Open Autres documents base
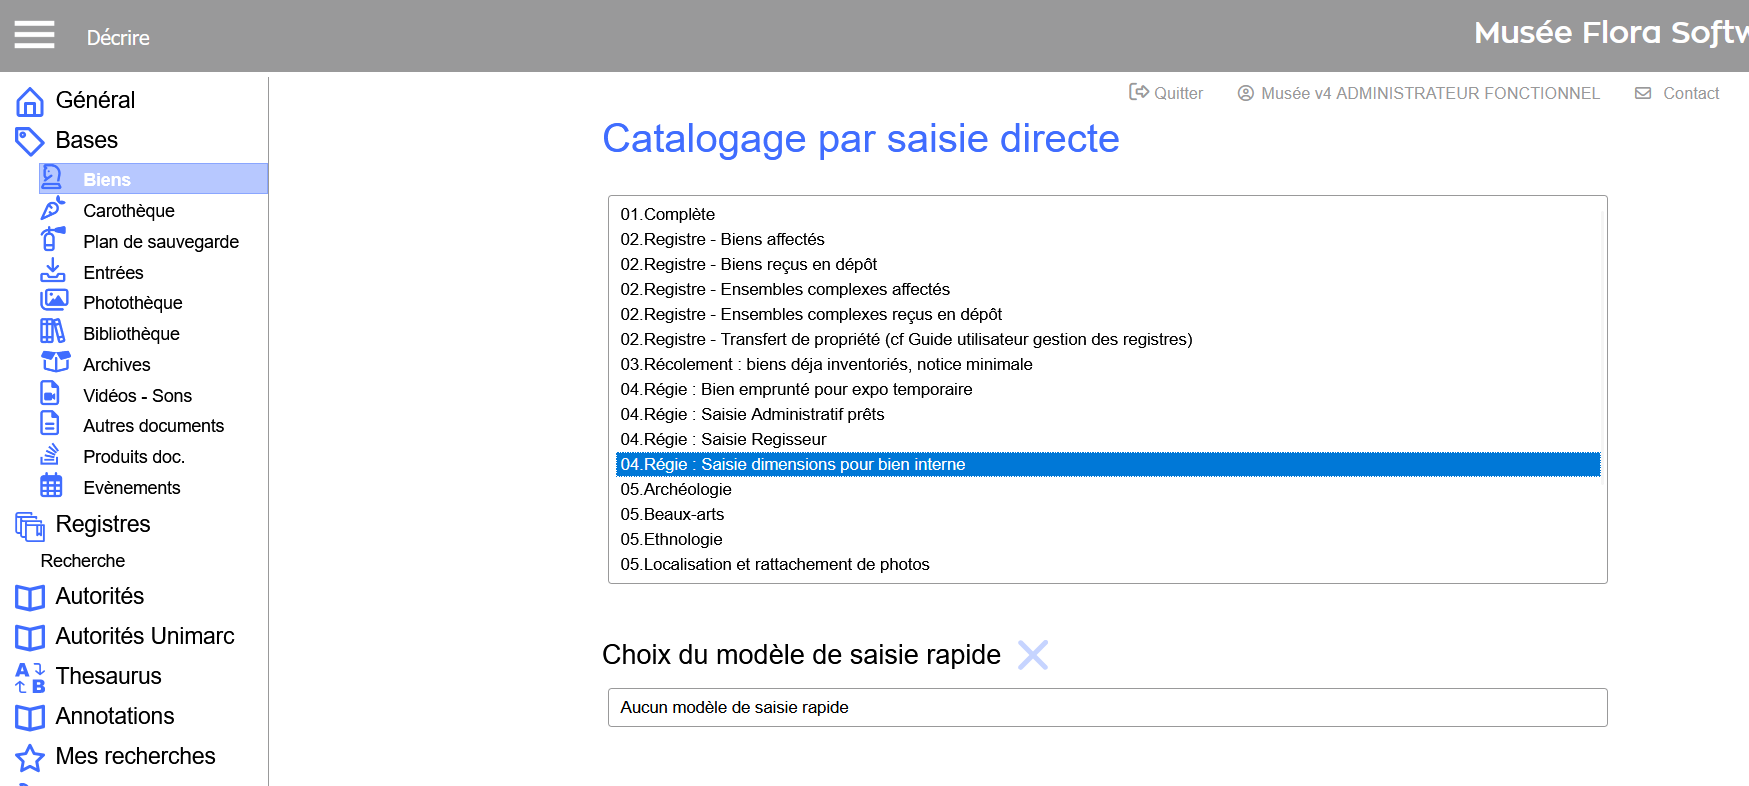The image size is (1749, 786). coord(153,426)
